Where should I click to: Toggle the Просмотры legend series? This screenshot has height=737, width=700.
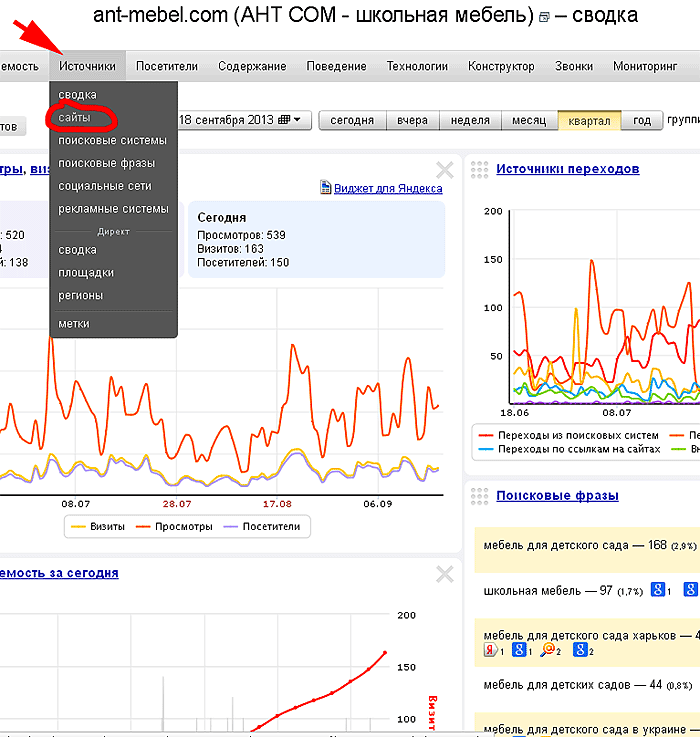(174, 526)
